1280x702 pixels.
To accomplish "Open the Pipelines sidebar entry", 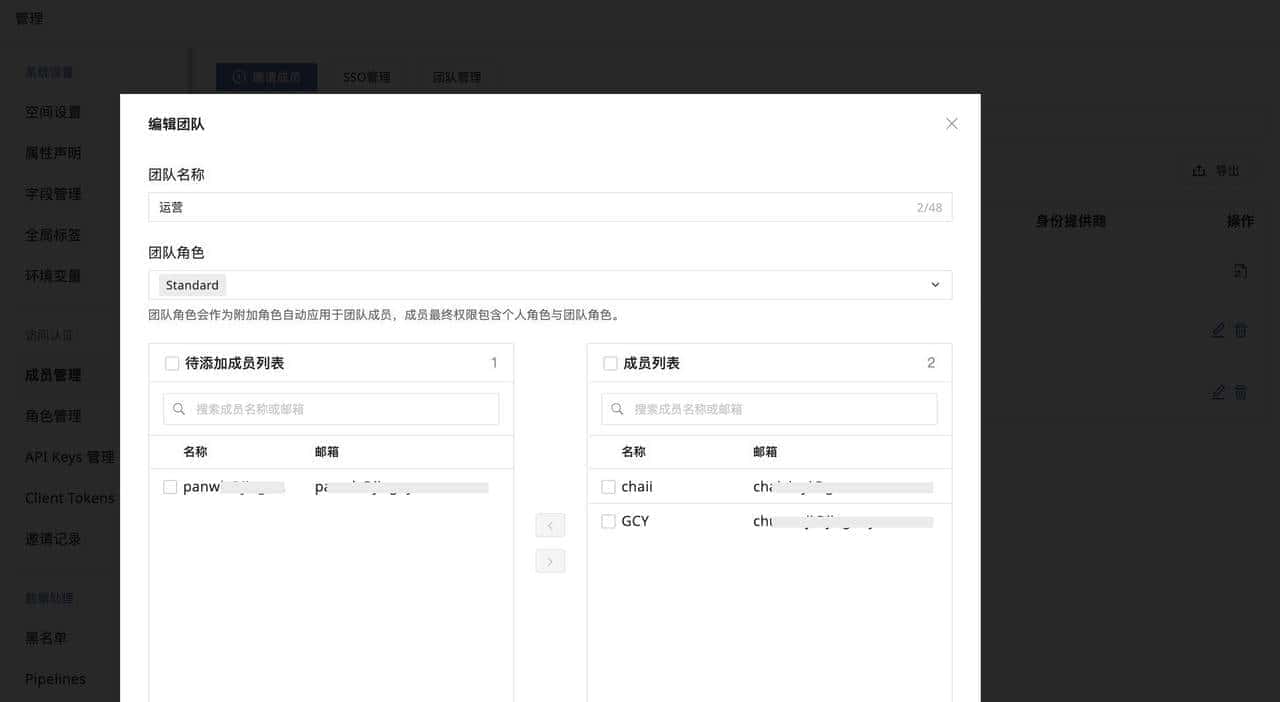I will [x=54, y=678].
